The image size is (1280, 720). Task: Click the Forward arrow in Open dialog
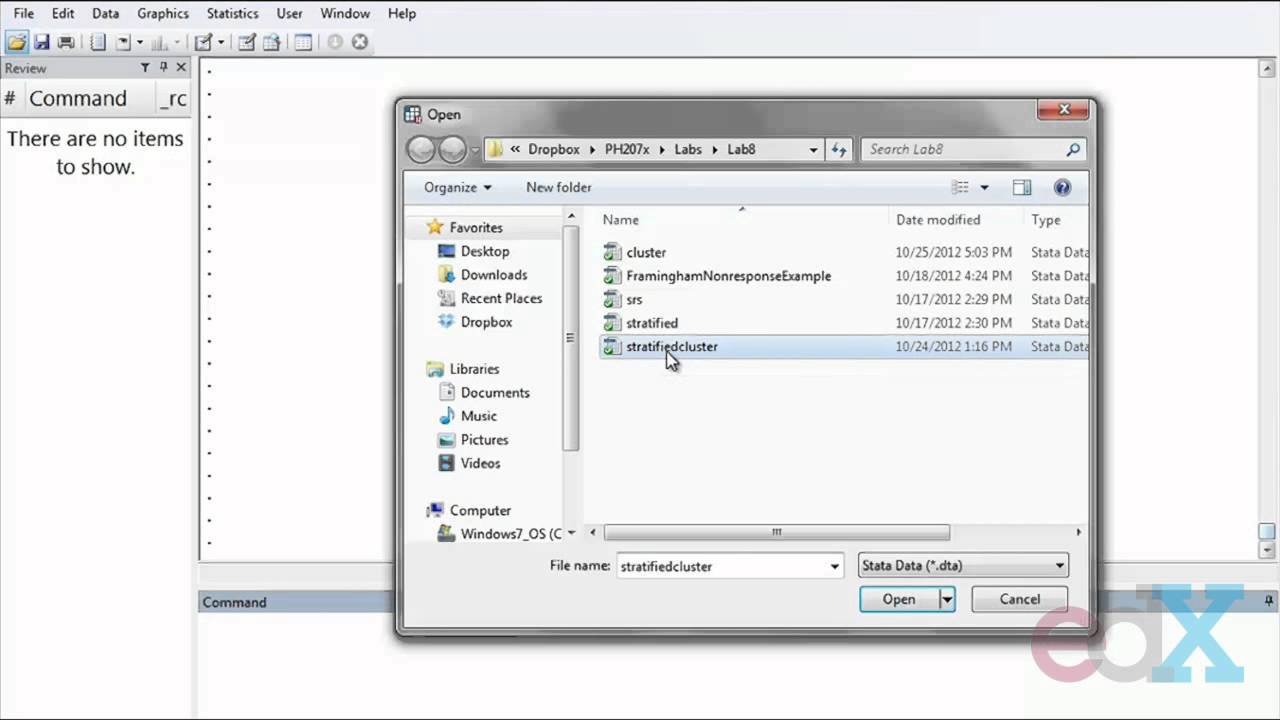point(453,149)
